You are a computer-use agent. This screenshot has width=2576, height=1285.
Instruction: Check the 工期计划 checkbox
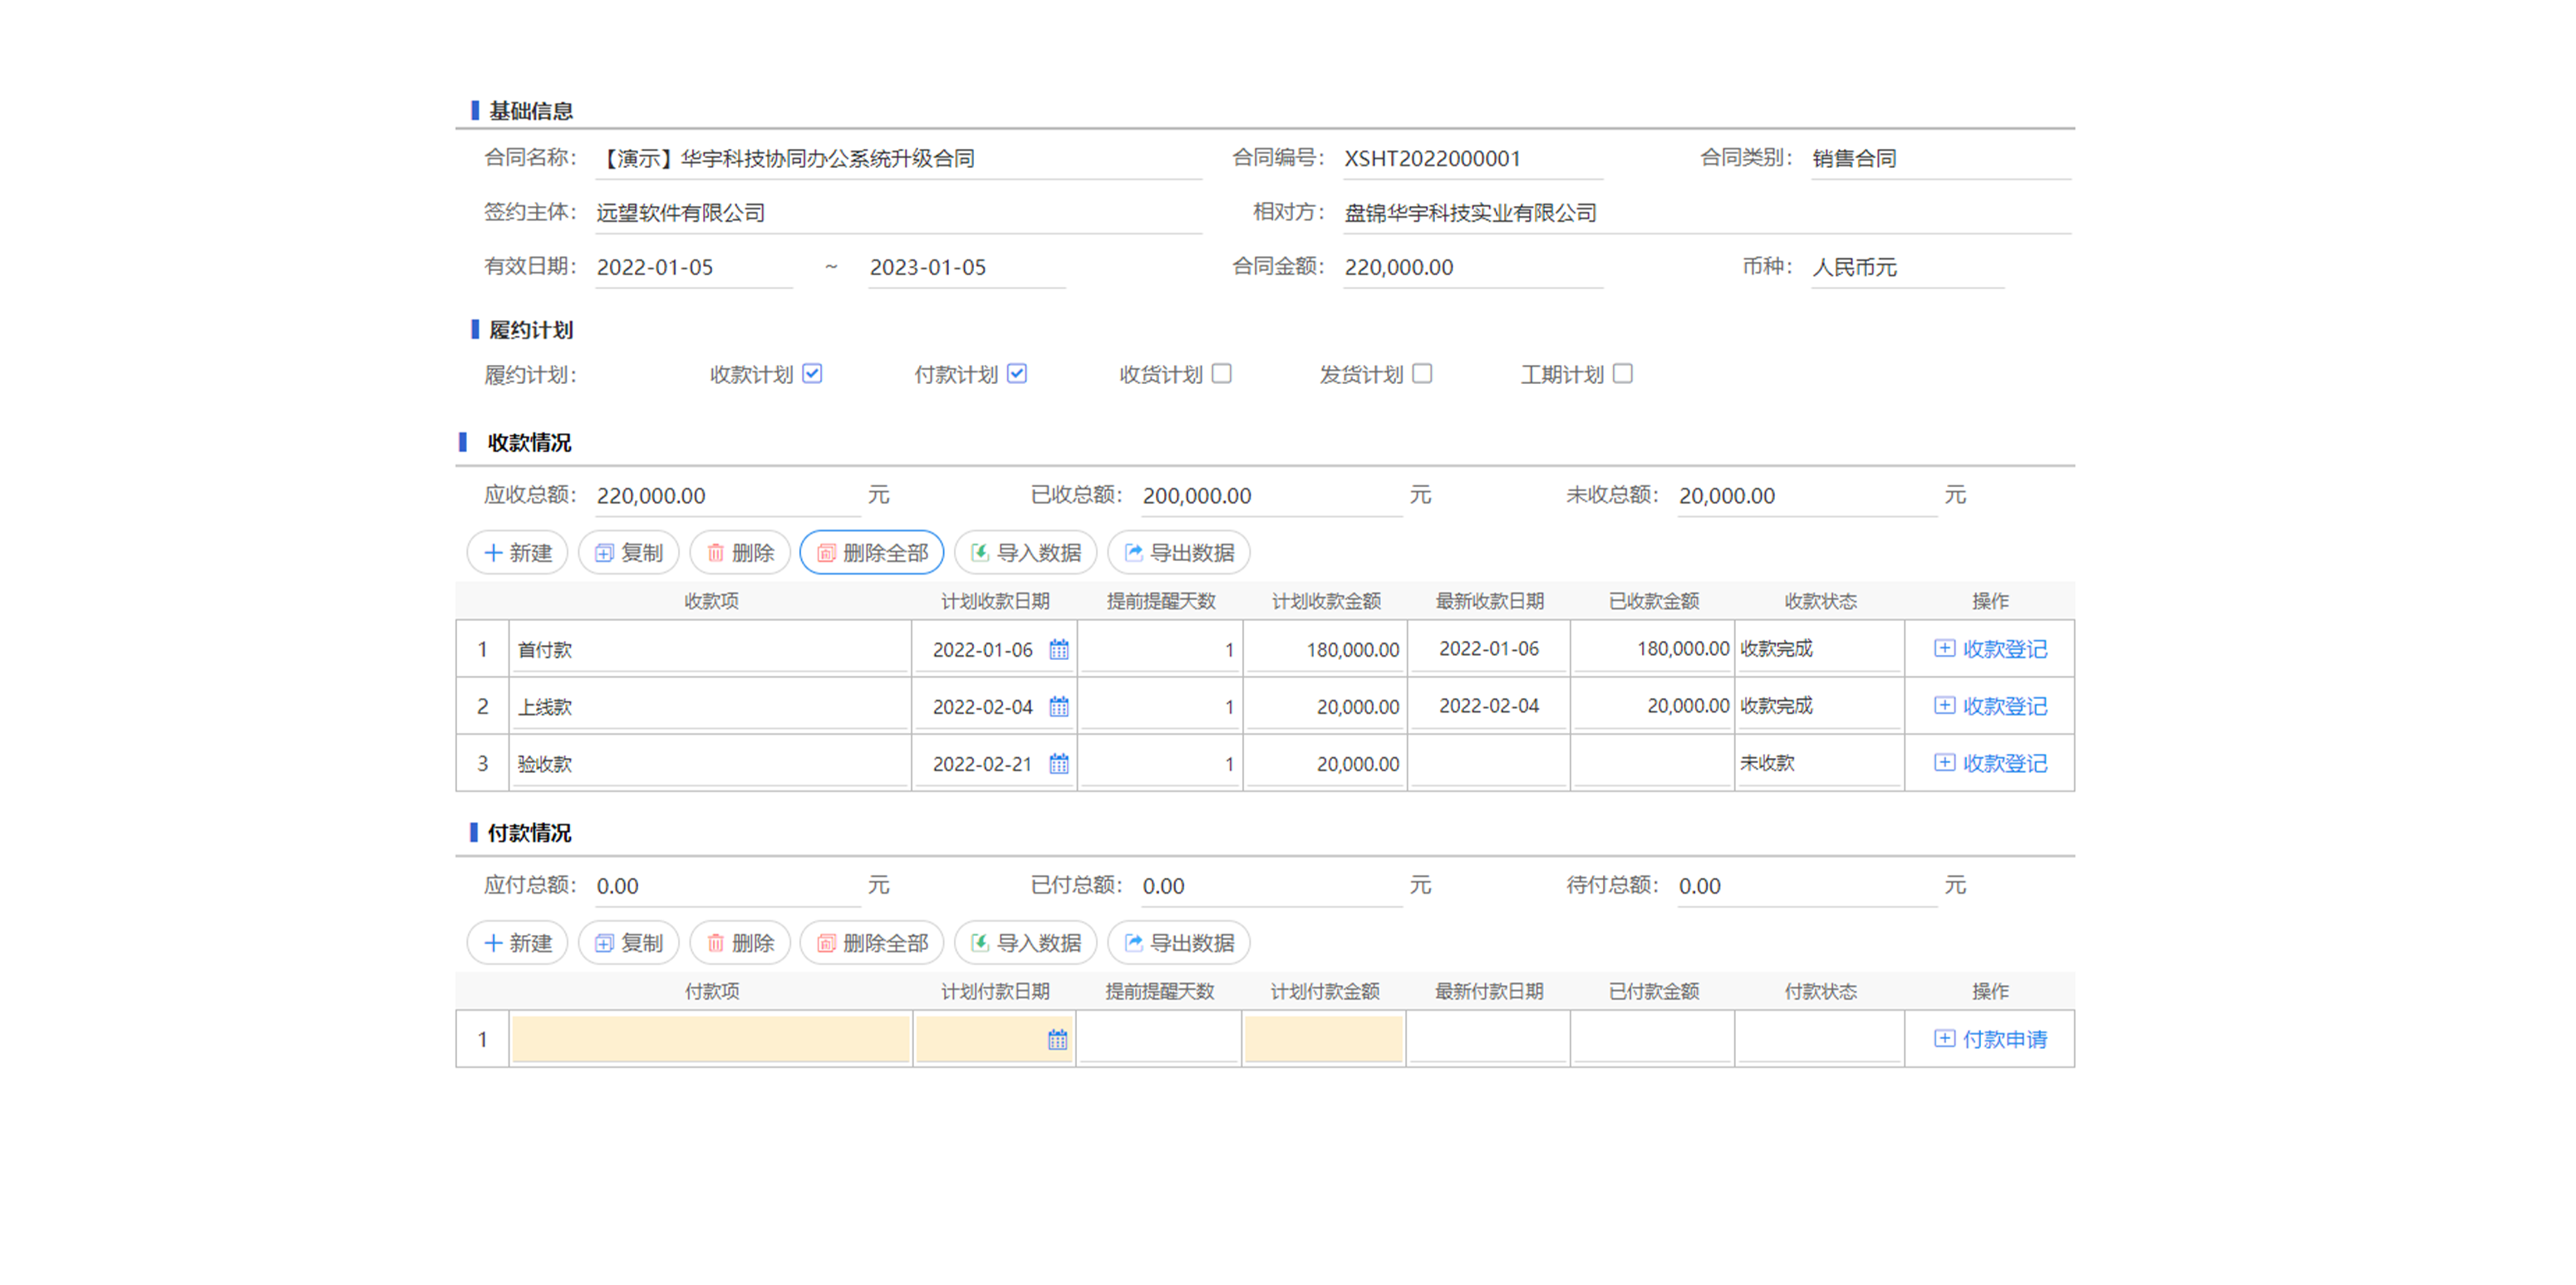[1623, 374]
